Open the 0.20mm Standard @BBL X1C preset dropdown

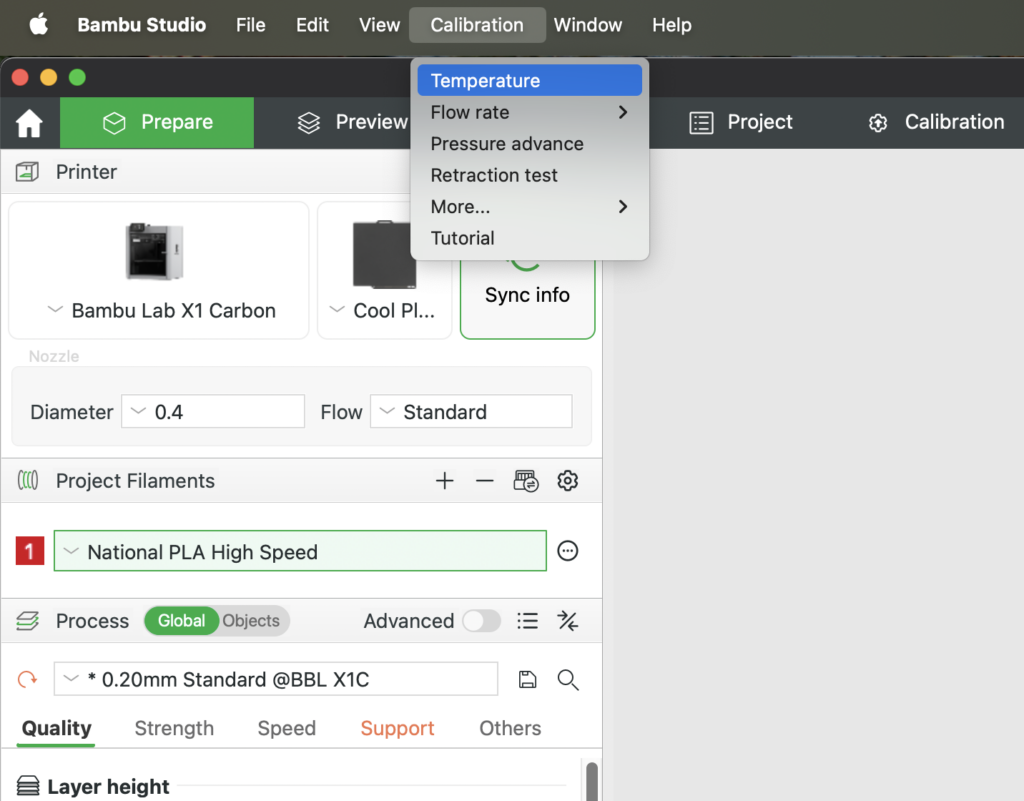(x=276, y=679)
